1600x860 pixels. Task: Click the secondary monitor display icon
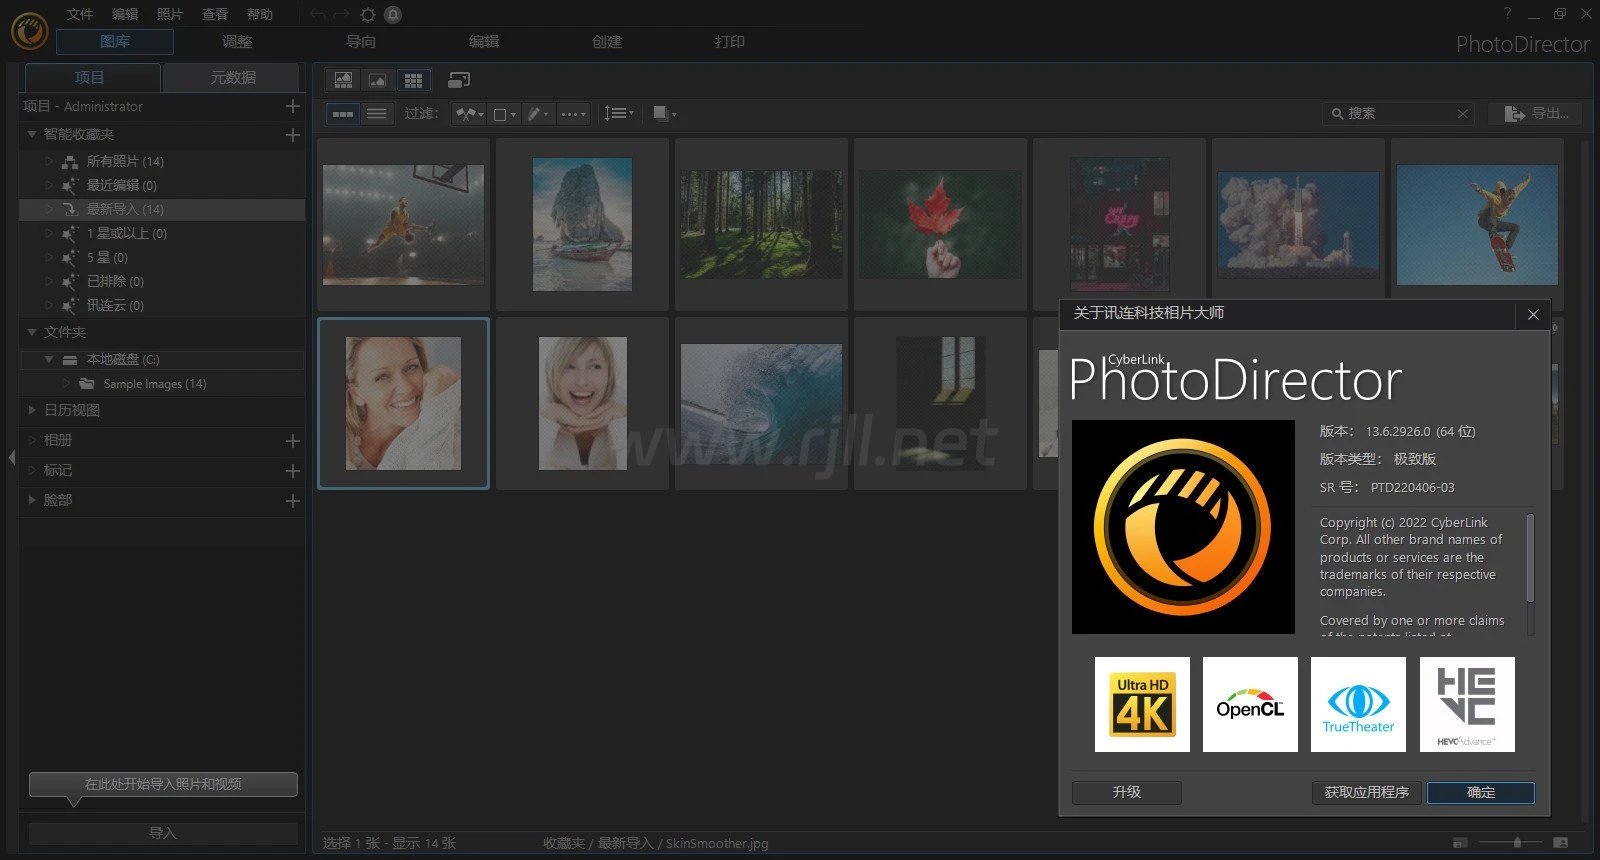(x=459, y=80)
